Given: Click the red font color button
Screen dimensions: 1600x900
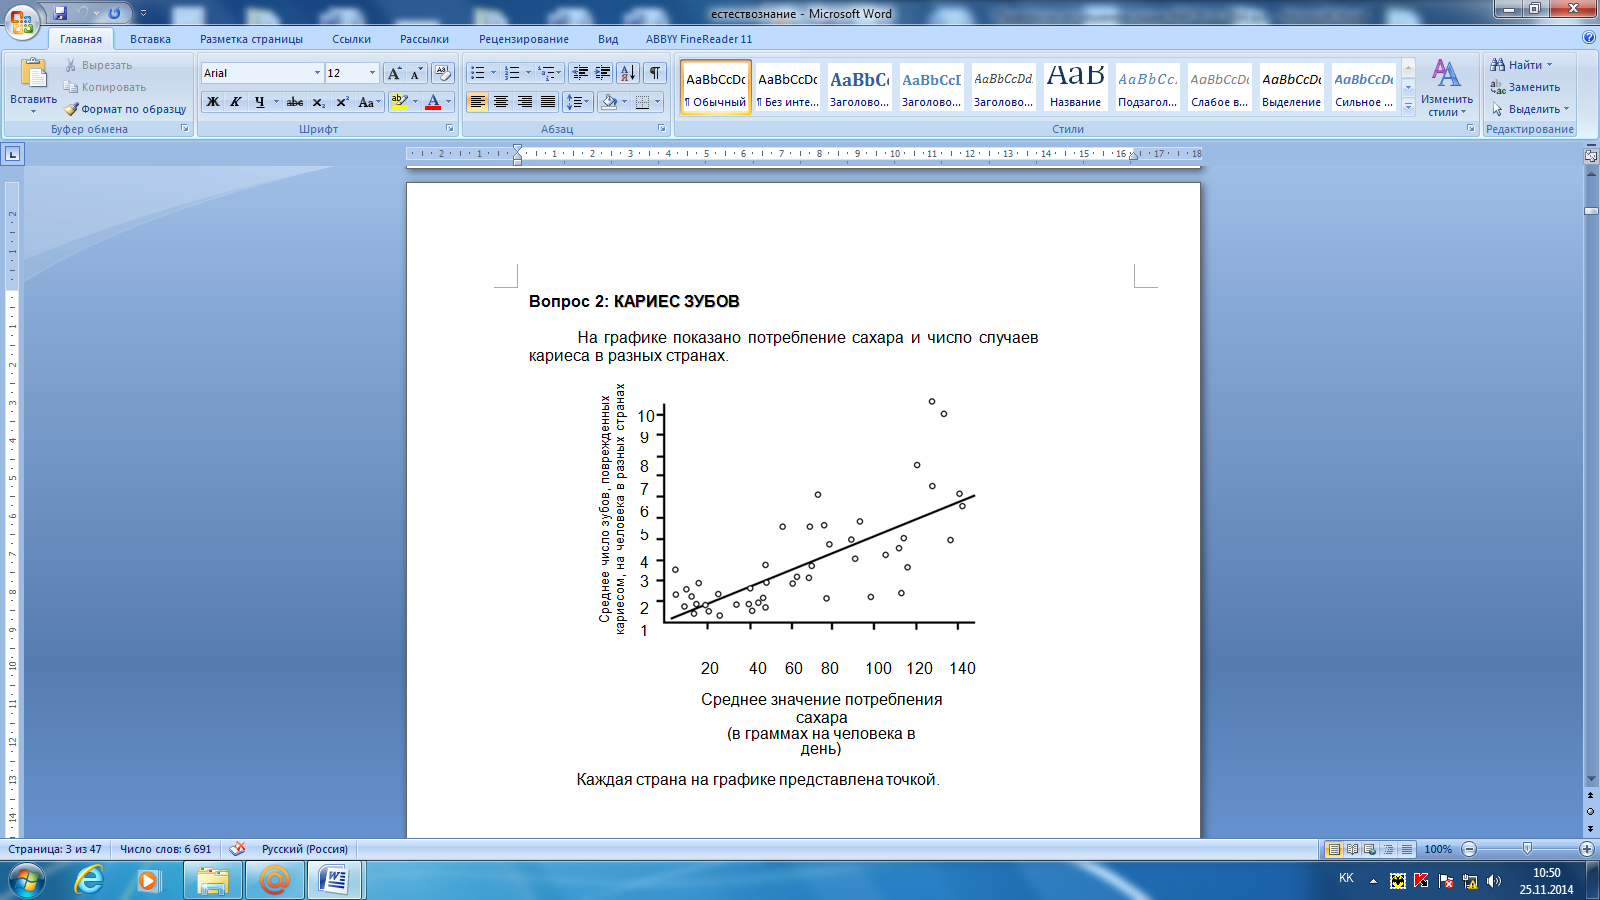Looking at the screenshot, I should (x=433, y=102).
